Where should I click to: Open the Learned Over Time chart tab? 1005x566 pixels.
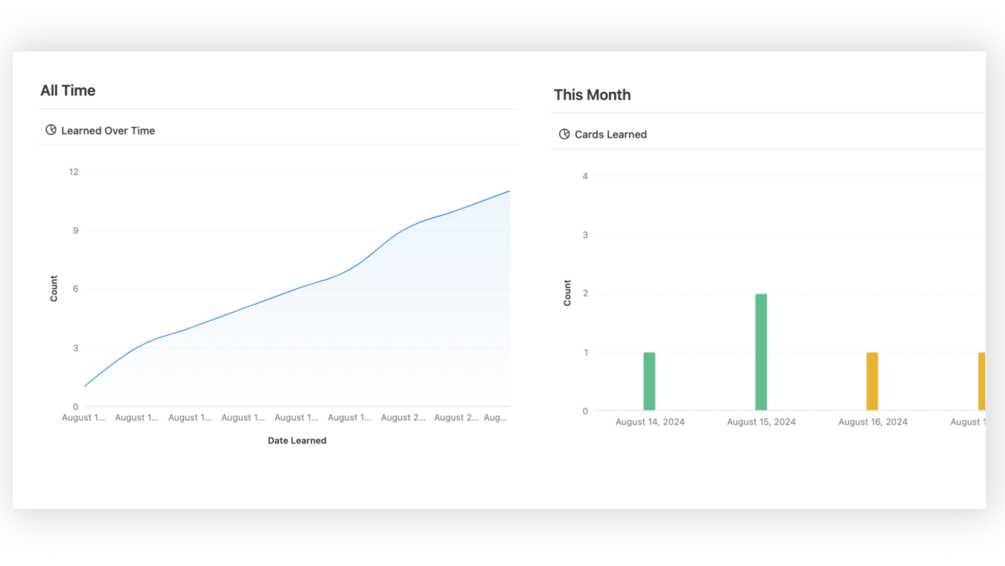[x=100, y=130]
